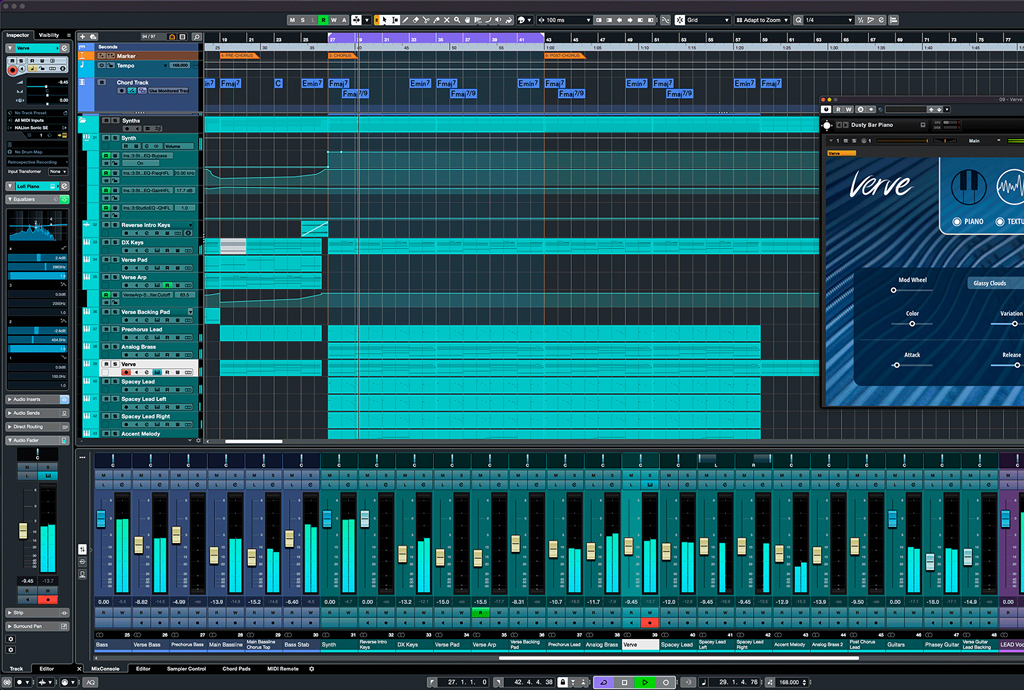Select the PIANO radio option in Verve
1024x690 pixels.
click(957, 221)
